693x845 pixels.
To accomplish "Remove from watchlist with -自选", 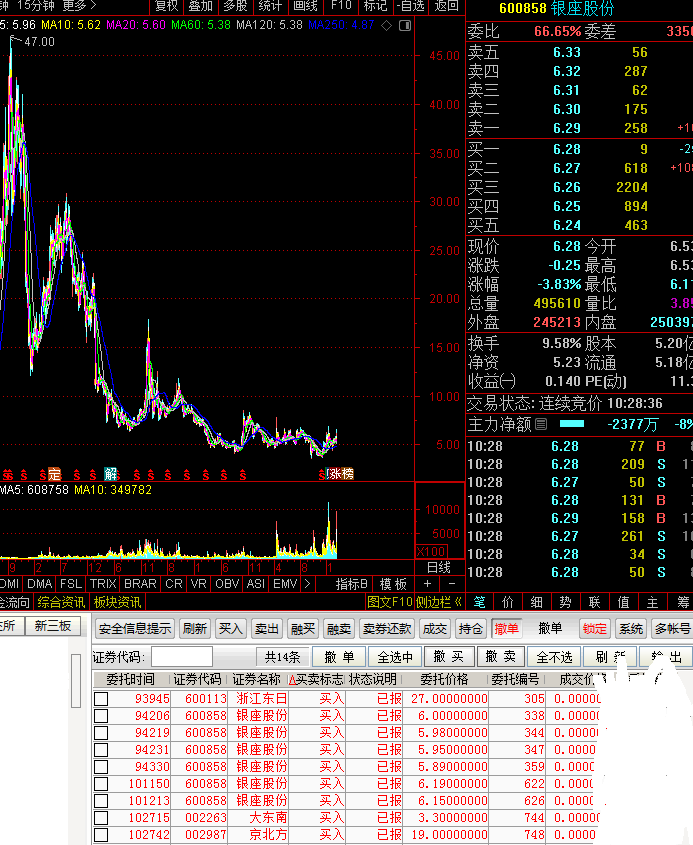I will tap(411, 6).
